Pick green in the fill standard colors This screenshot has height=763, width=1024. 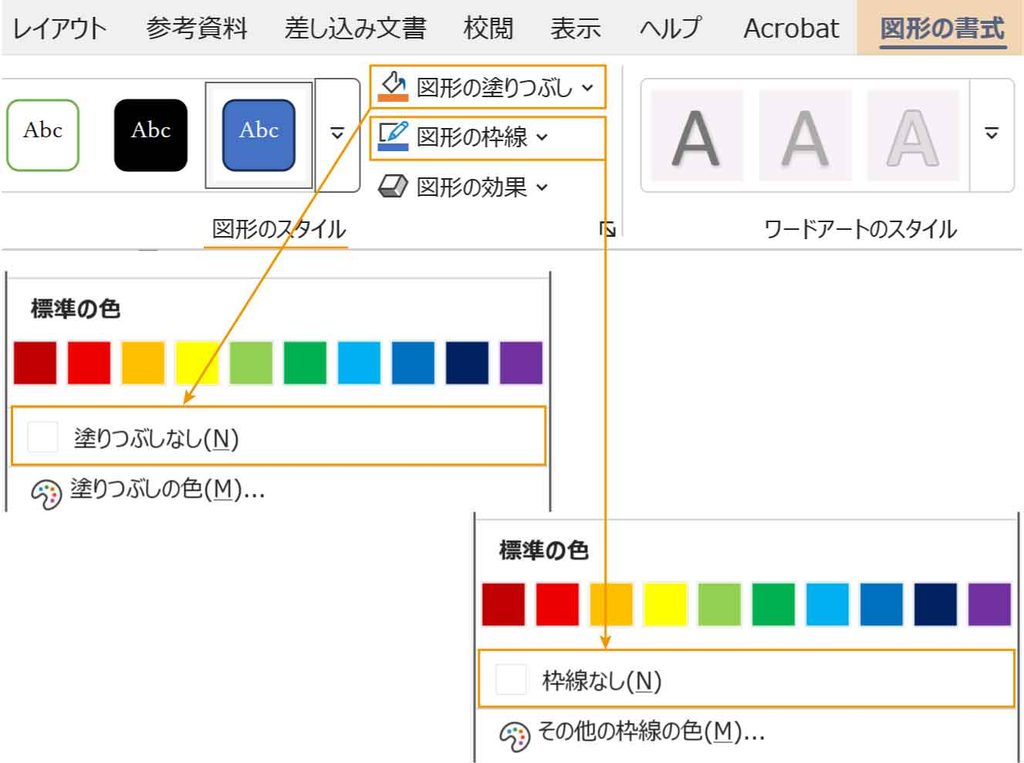pos(305,363)
